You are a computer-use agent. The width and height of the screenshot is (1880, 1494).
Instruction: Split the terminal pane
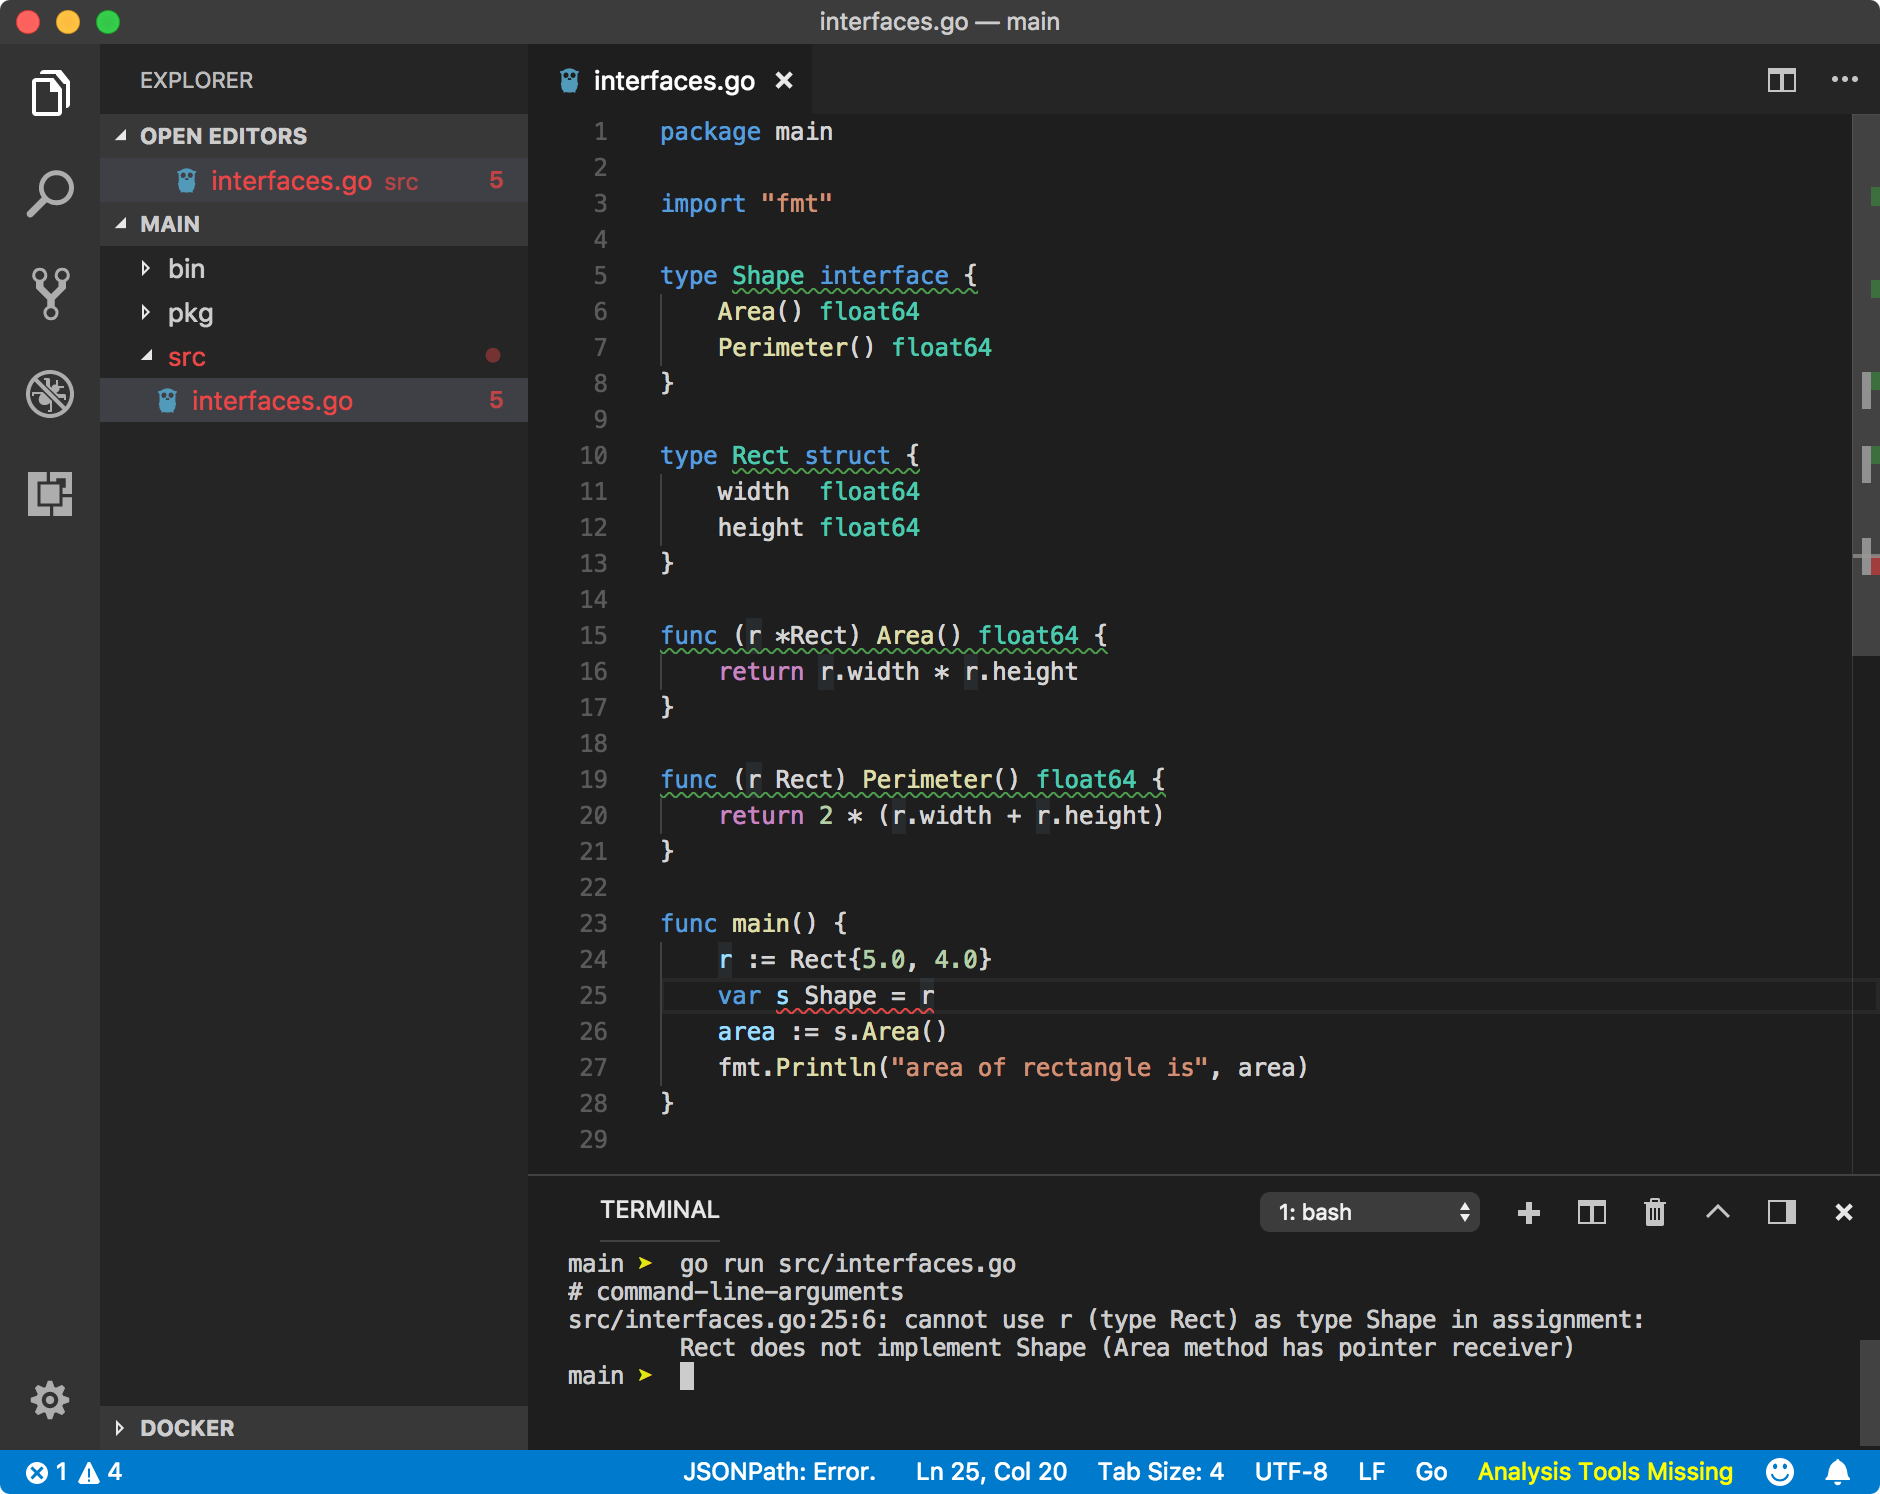click(x=1591, y=1212)
